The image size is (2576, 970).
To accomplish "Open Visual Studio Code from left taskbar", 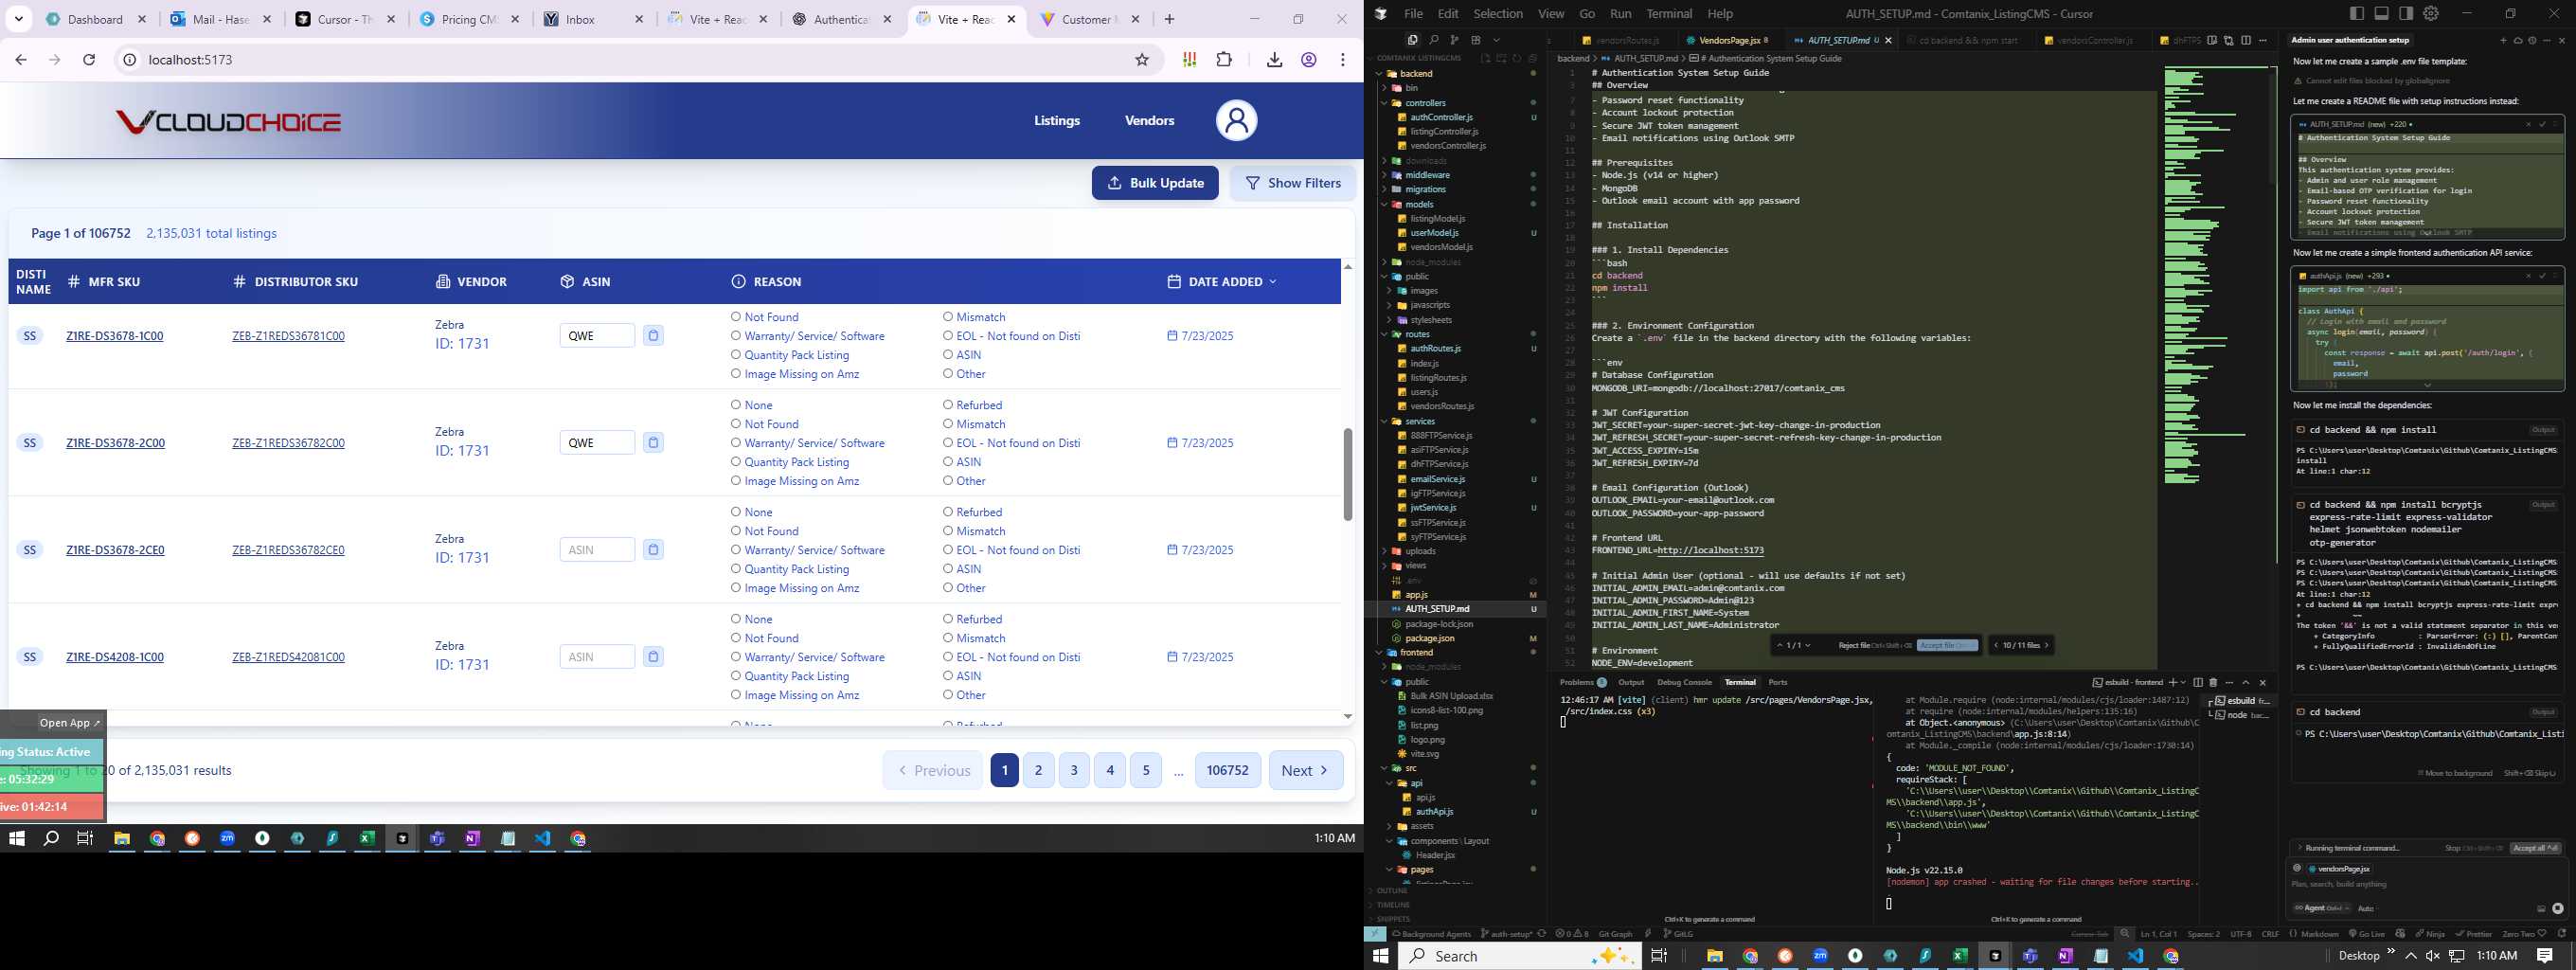I will (x=542, y=838).
